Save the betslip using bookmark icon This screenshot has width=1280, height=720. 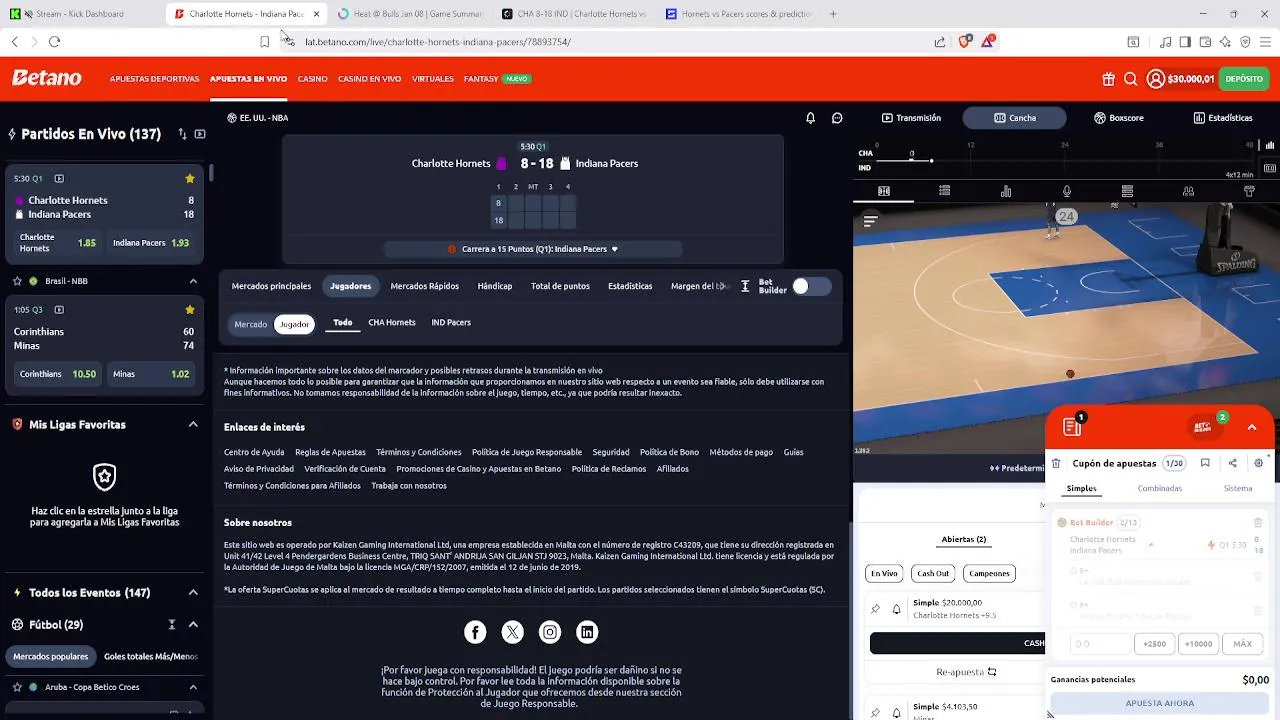click(1205, 463)
